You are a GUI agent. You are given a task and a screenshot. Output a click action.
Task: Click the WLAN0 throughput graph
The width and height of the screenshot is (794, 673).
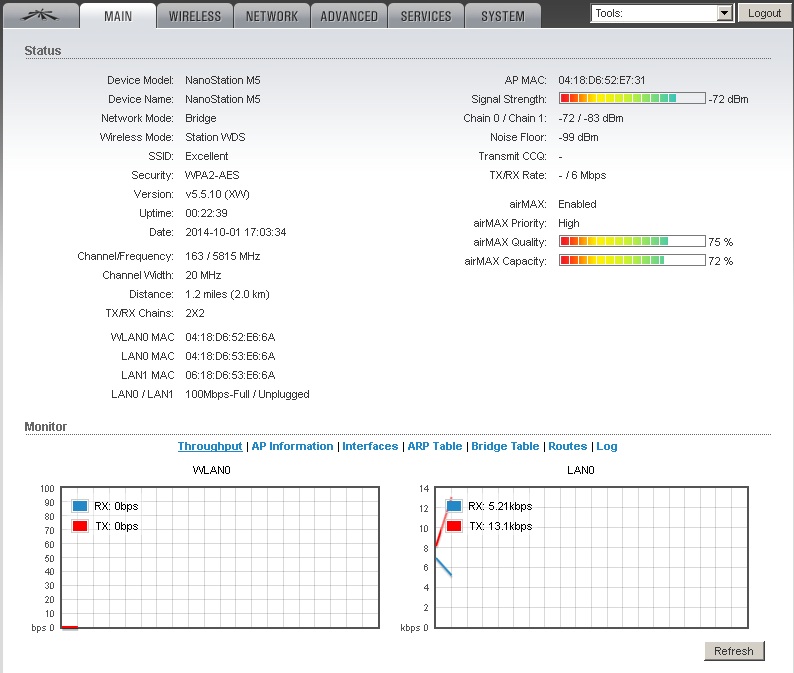(220, 558)
